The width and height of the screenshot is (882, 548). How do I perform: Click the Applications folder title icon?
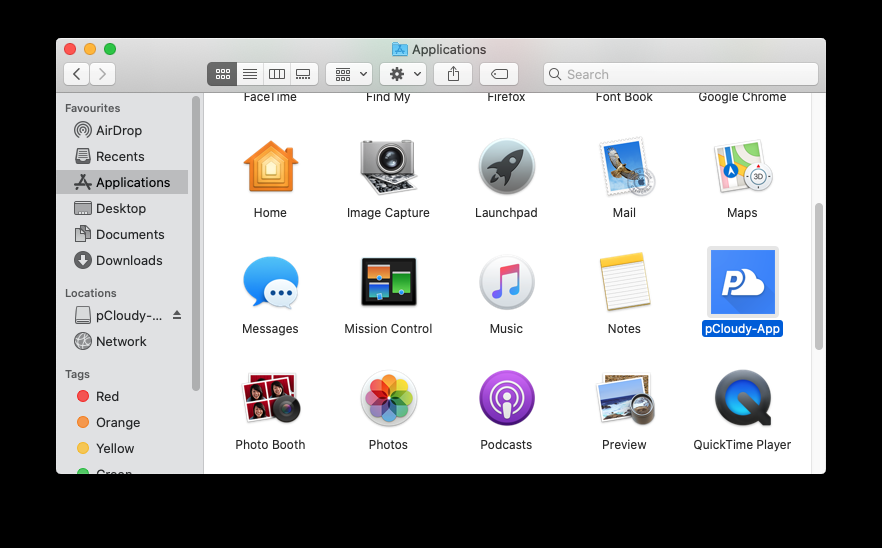click(399, 49)
